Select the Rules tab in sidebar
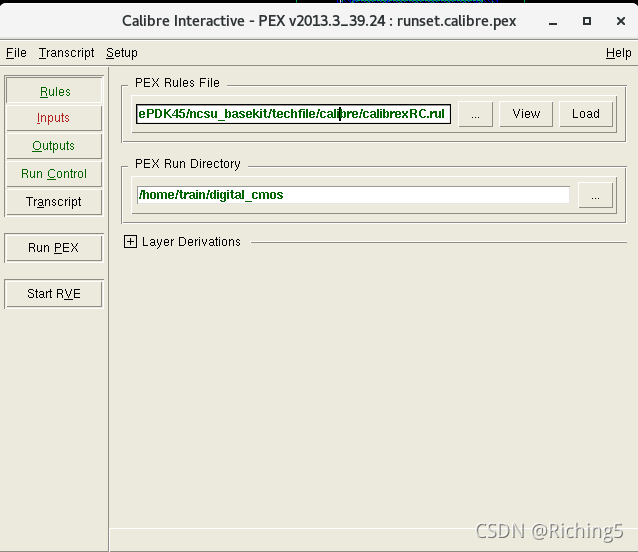The height and width of the screenshot is (552, 638). (54, 91)
